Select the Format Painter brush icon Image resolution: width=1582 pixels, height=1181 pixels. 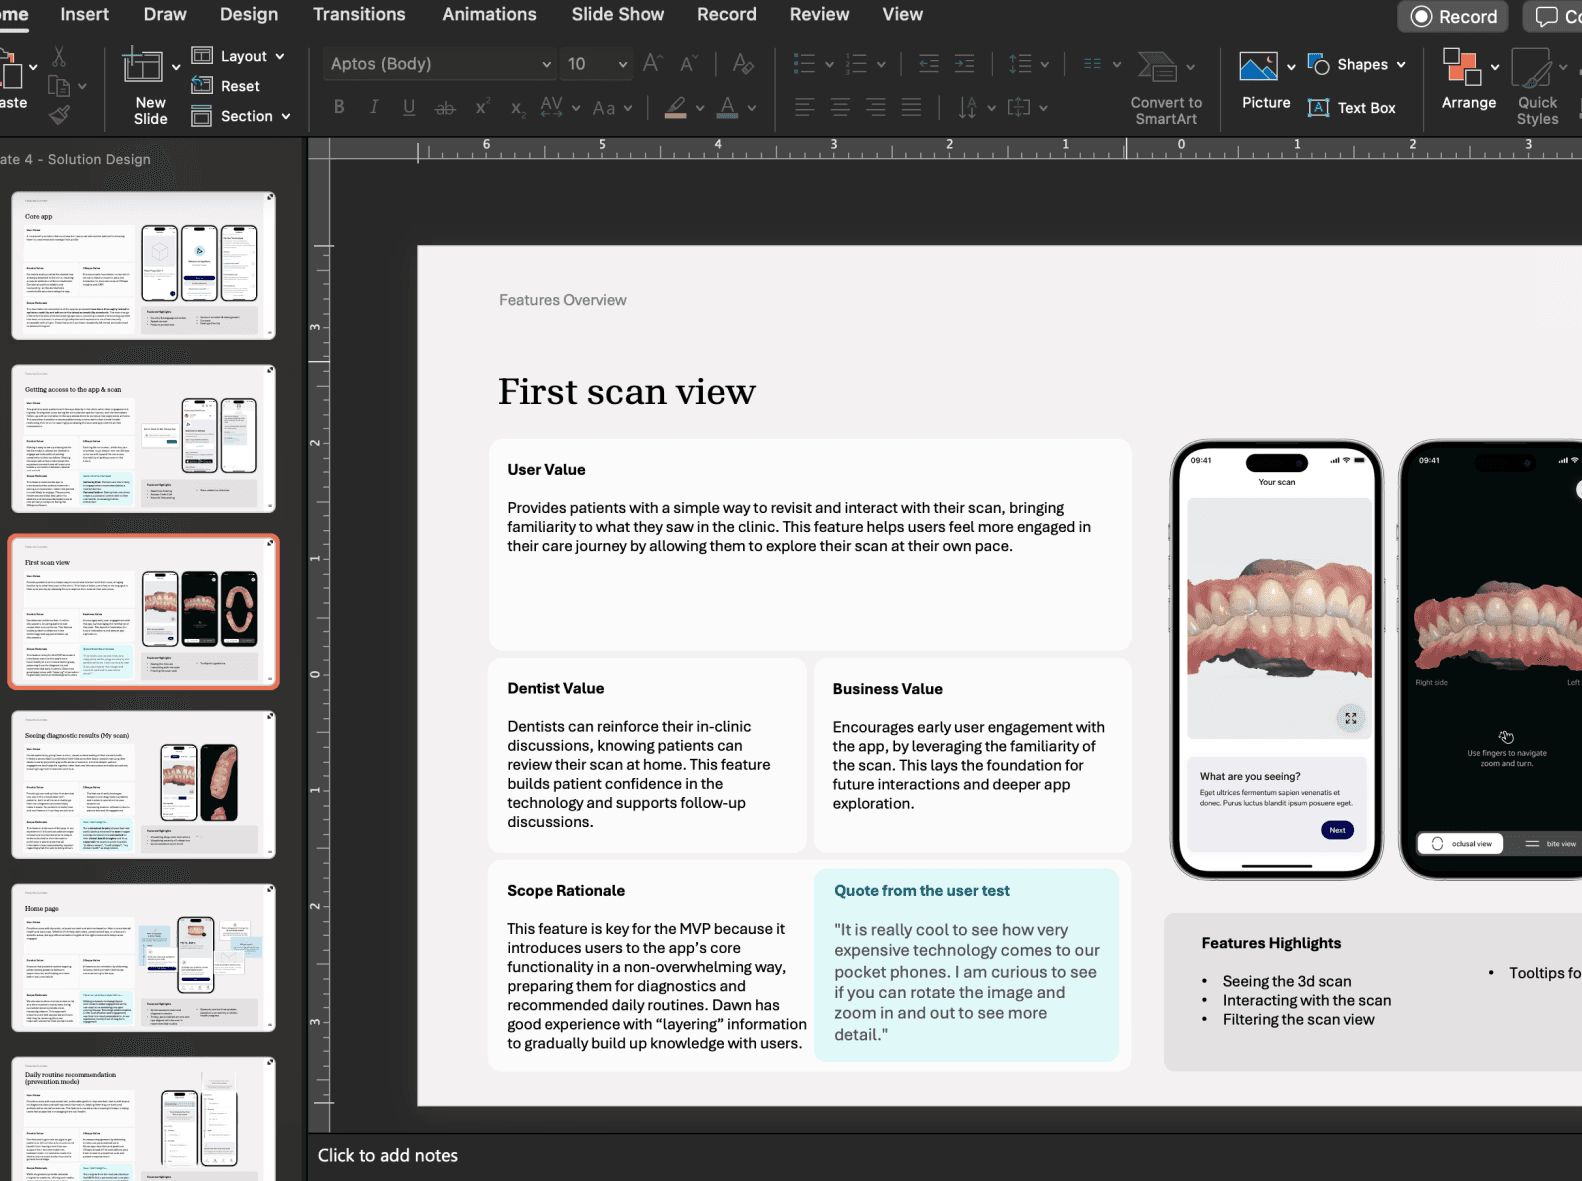point(60,115)
